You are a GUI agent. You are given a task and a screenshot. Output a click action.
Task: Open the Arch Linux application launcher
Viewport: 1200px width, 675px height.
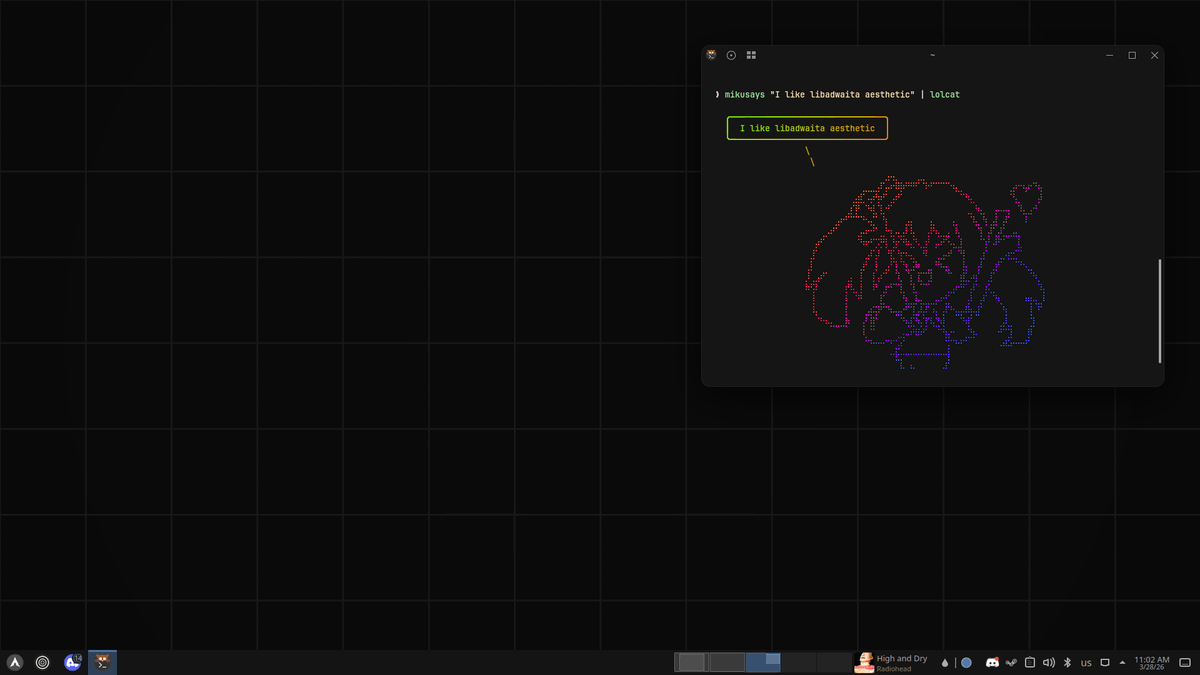pos(15,662)
